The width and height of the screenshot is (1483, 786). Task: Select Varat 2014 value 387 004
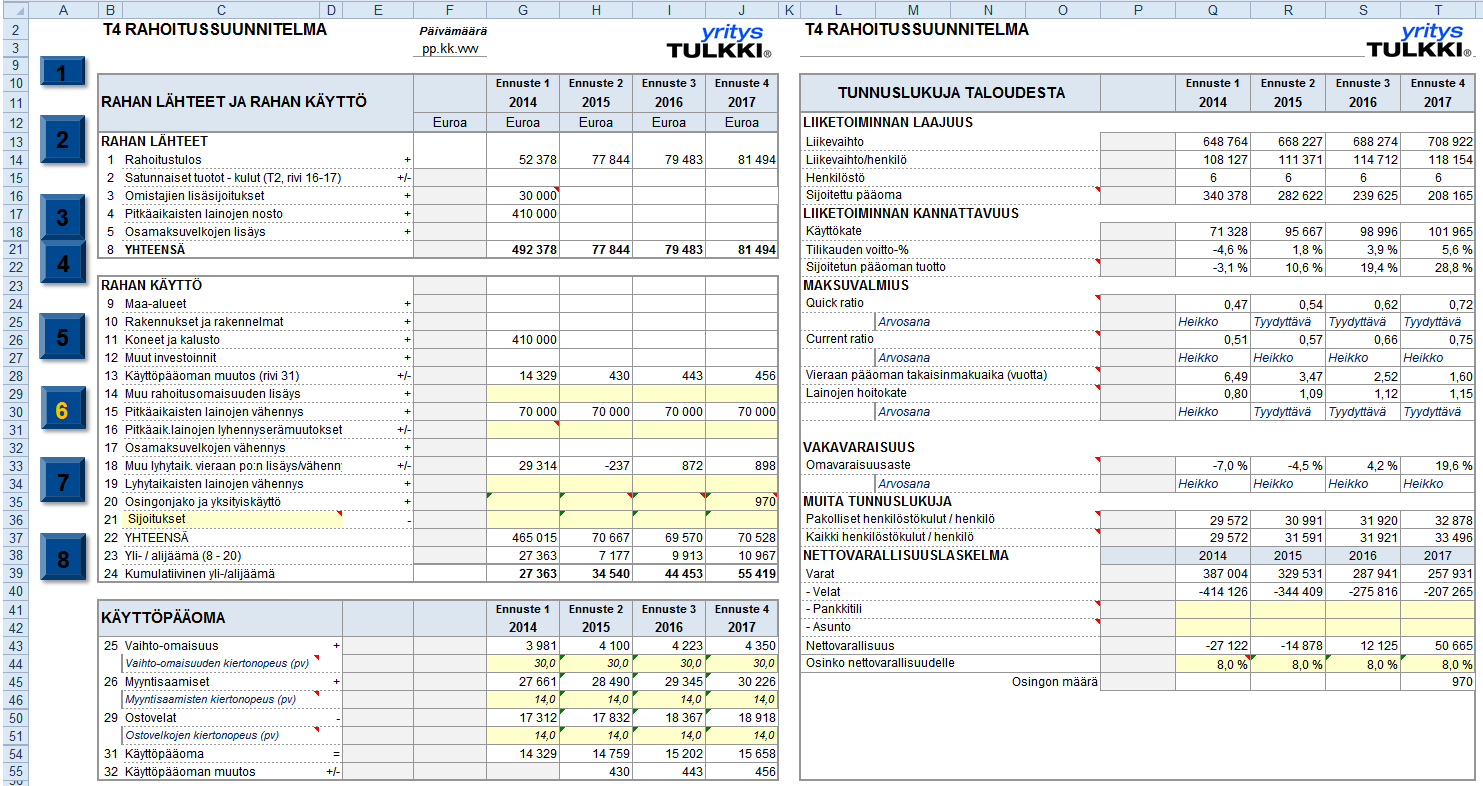coord(1213,573)
